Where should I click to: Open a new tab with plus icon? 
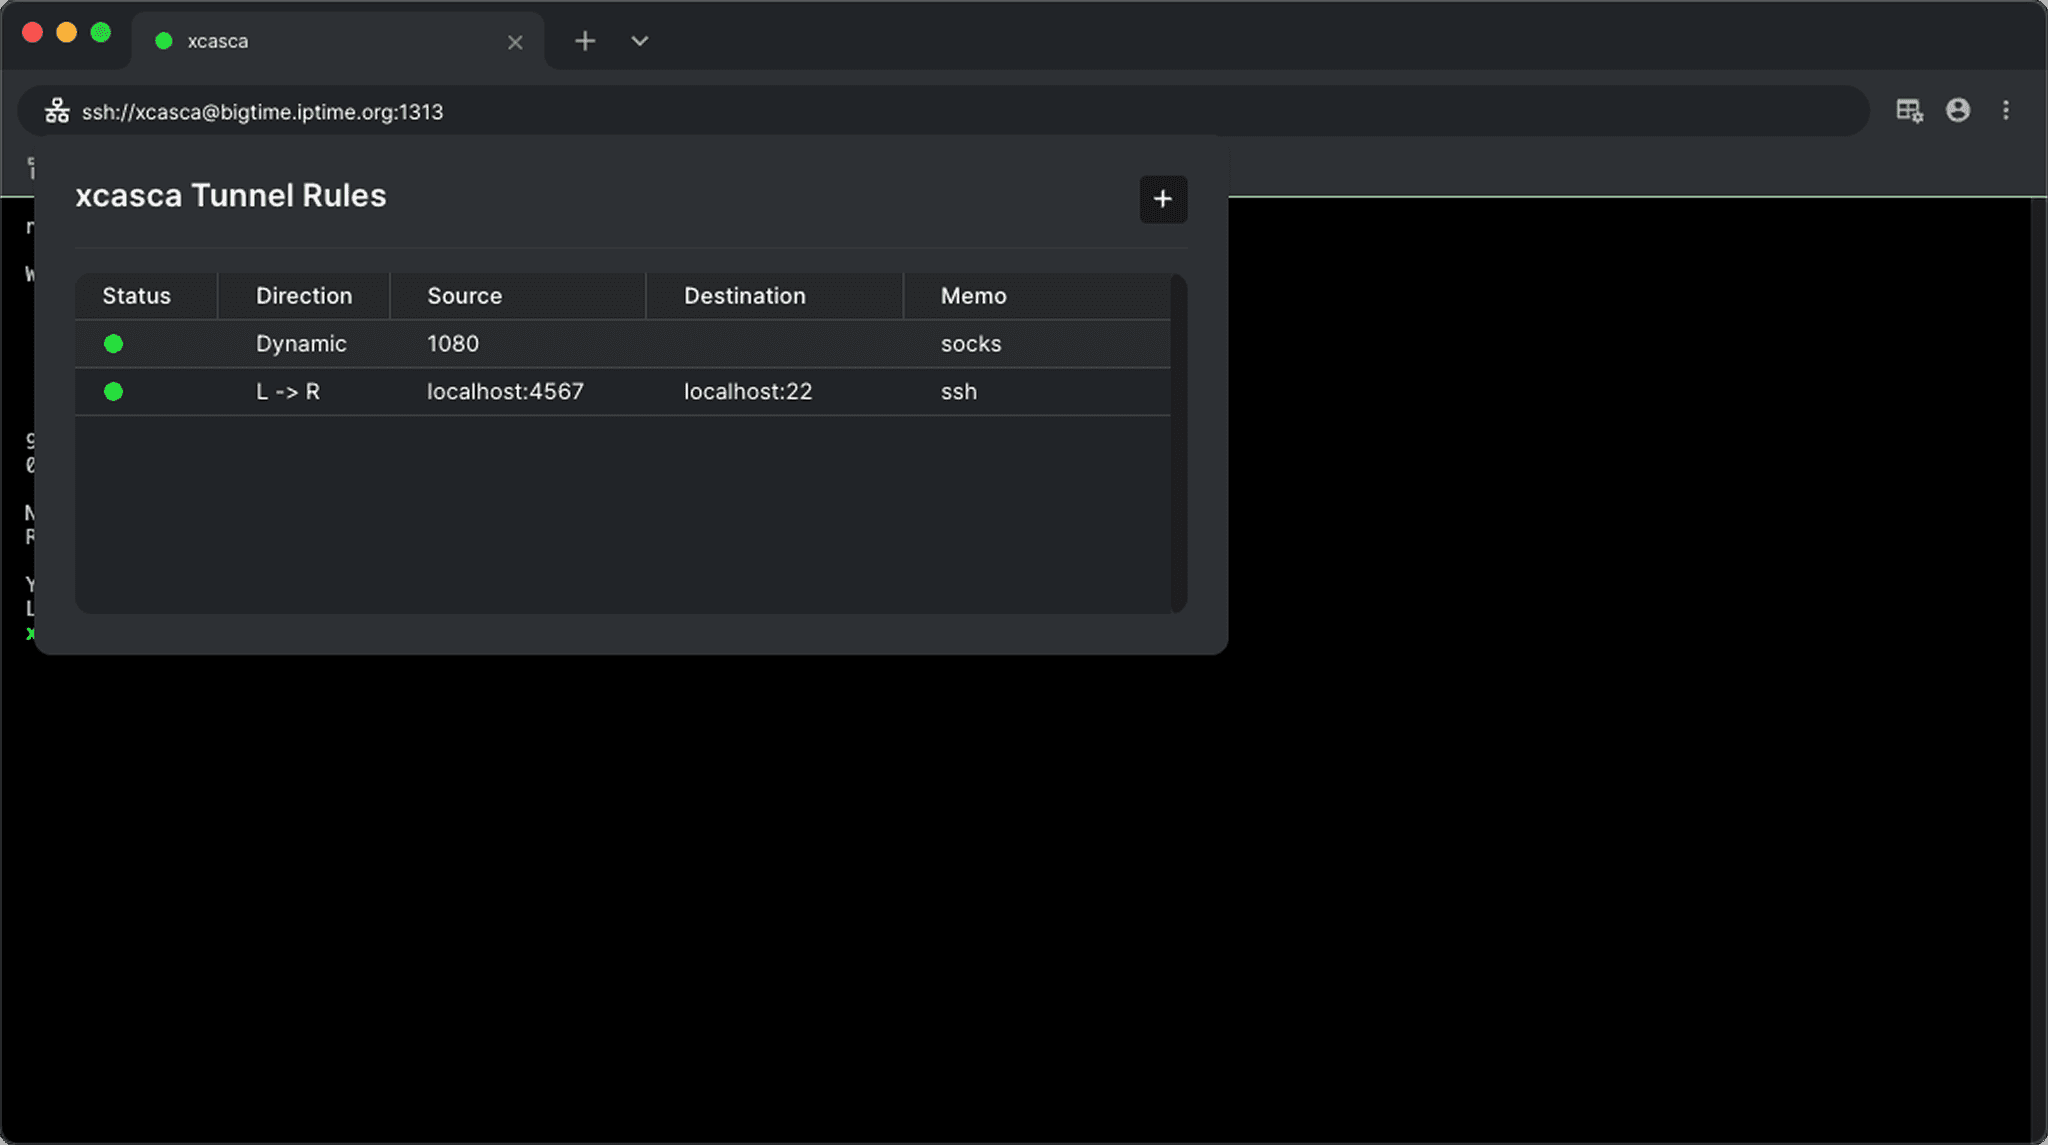point(585,41)
